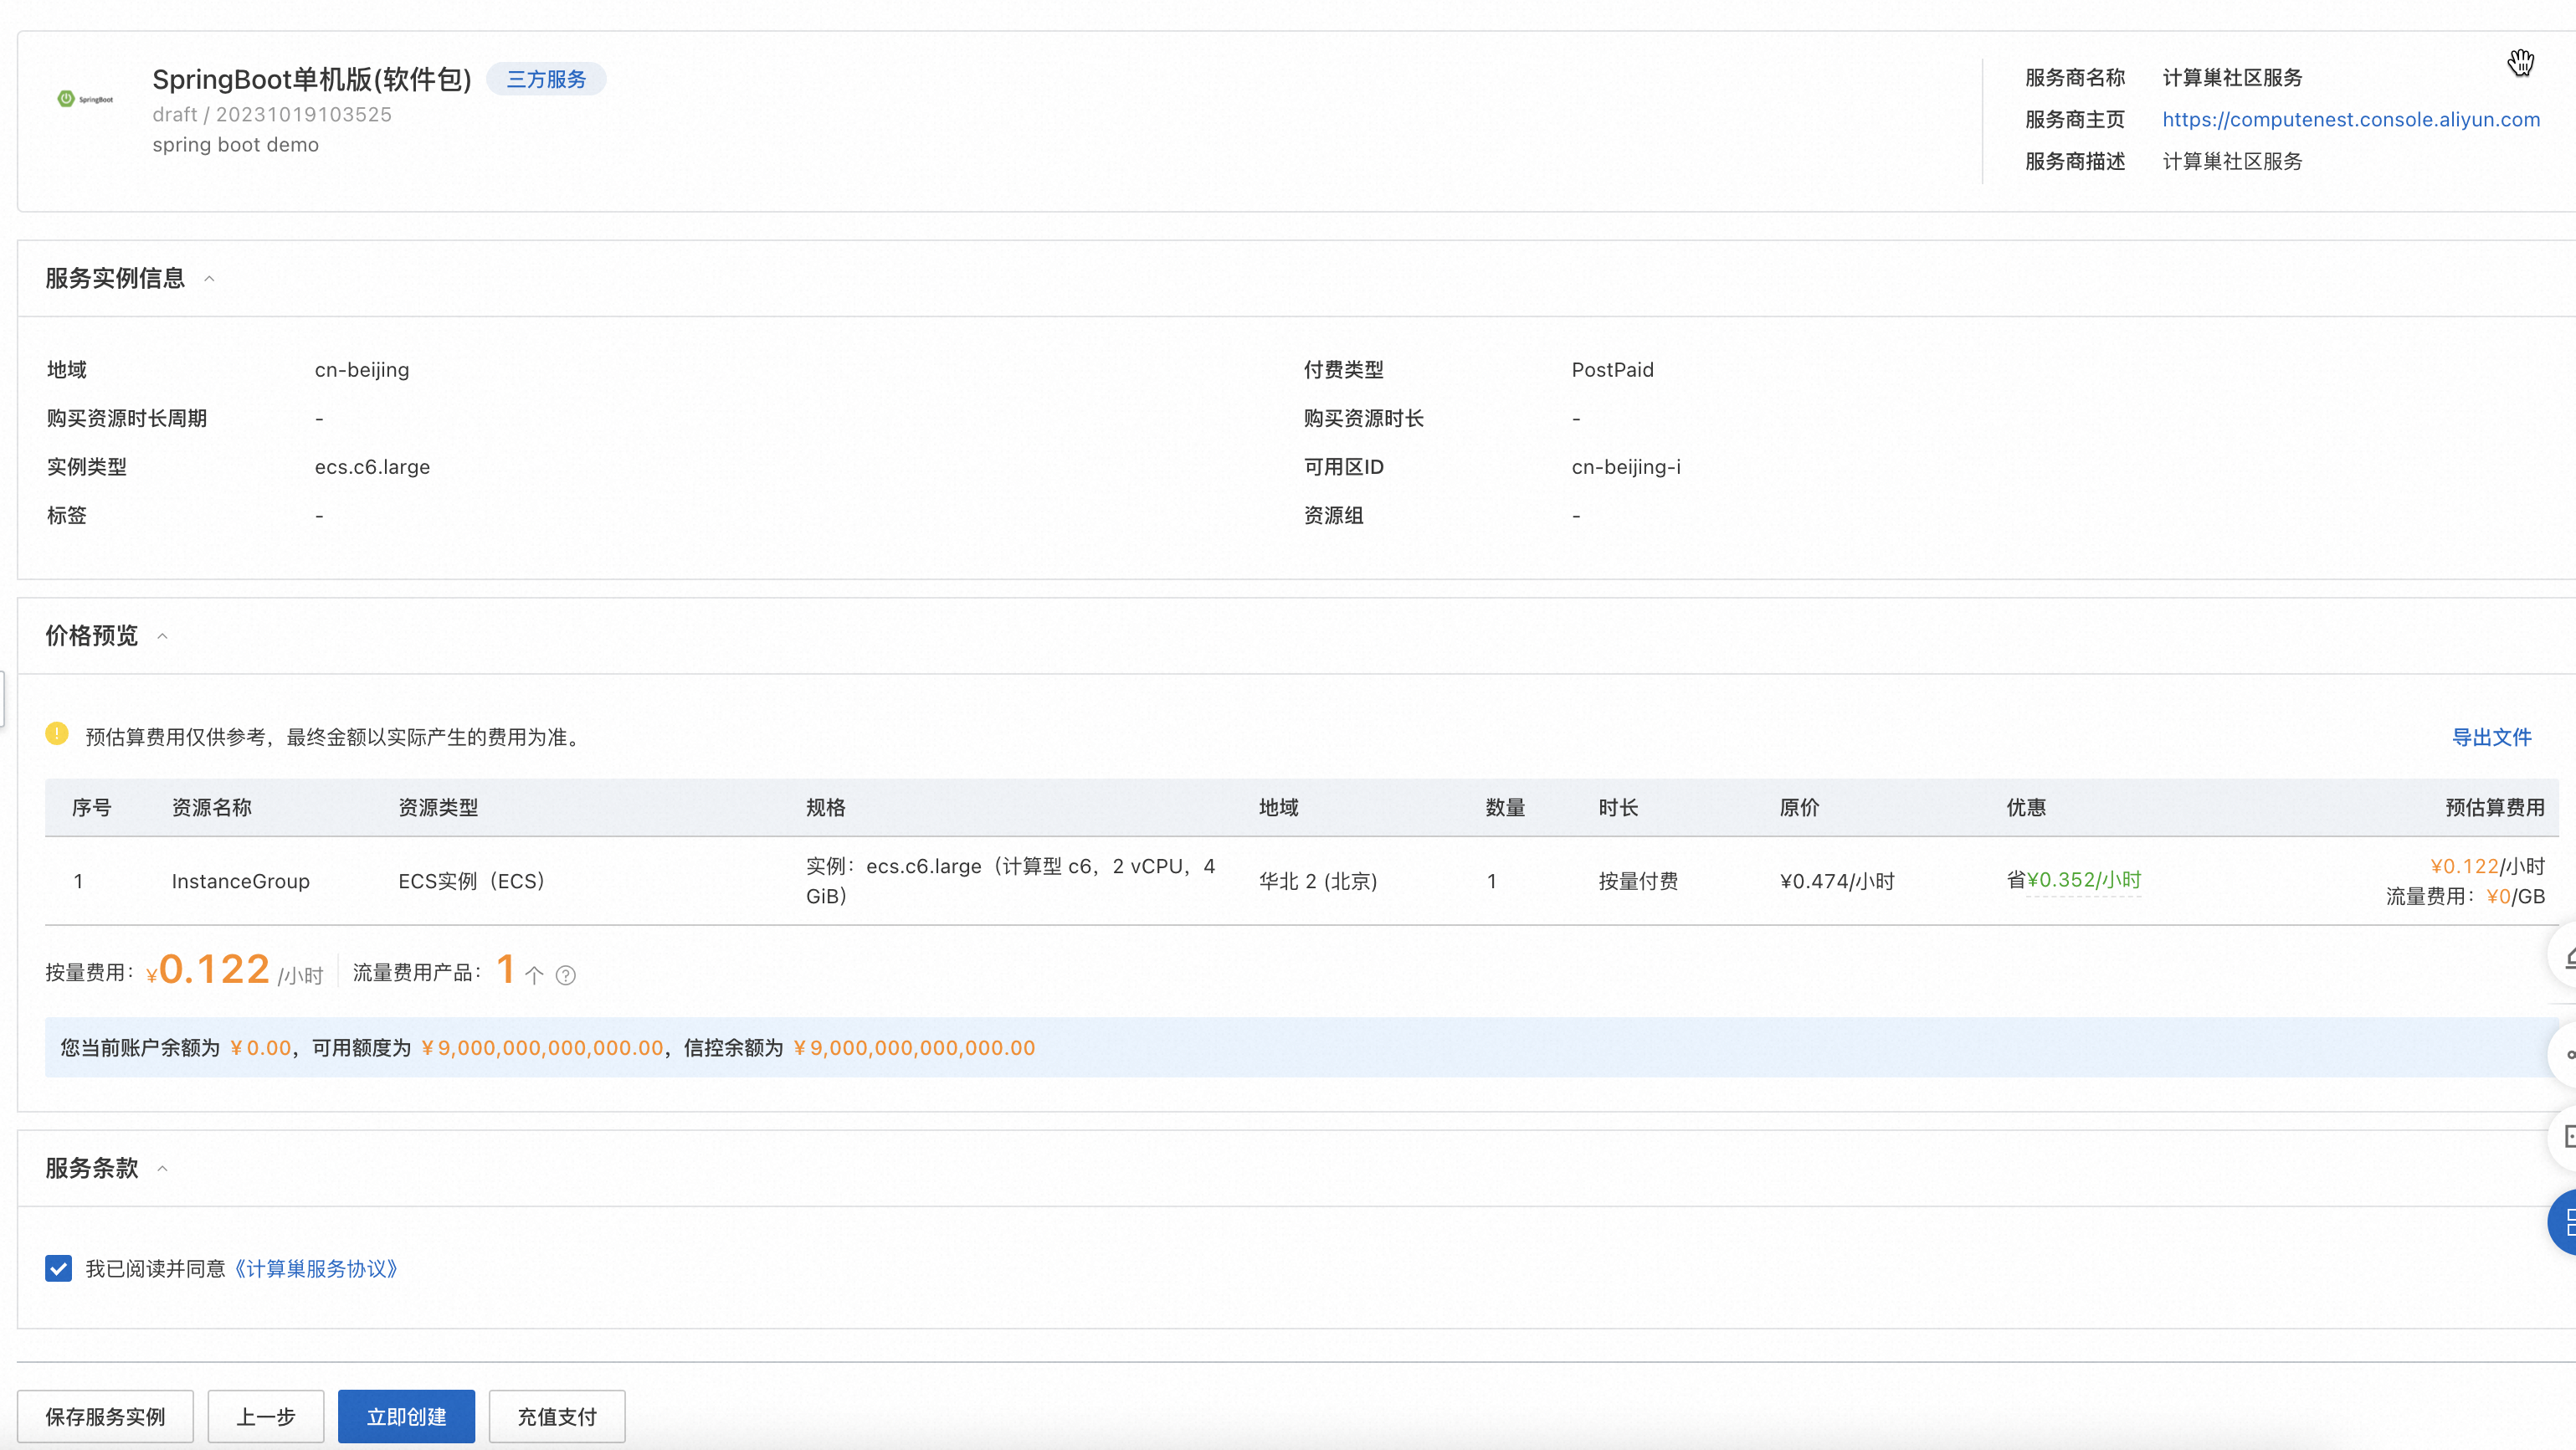Click the ¥0.00 account balance amount
The width and height of the screenshot is (2576, 1450).
tap(261, 1049)
